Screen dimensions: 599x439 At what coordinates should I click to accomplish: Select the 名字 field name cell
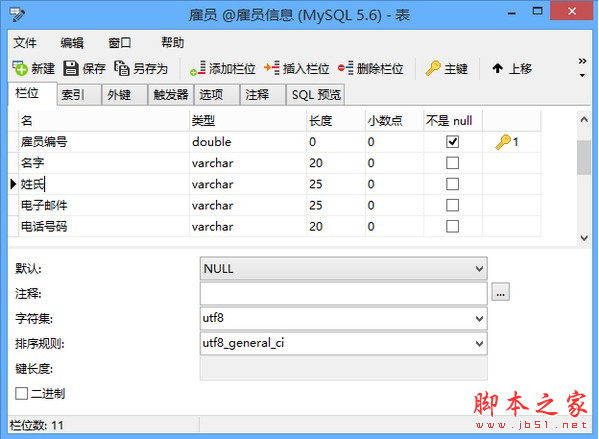[104, 163]
